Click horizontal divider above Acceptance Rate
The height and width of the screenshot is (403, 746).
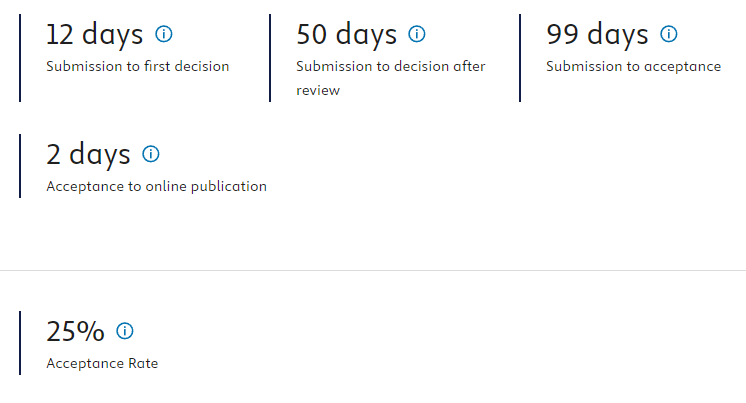click(x=373, y=270)
